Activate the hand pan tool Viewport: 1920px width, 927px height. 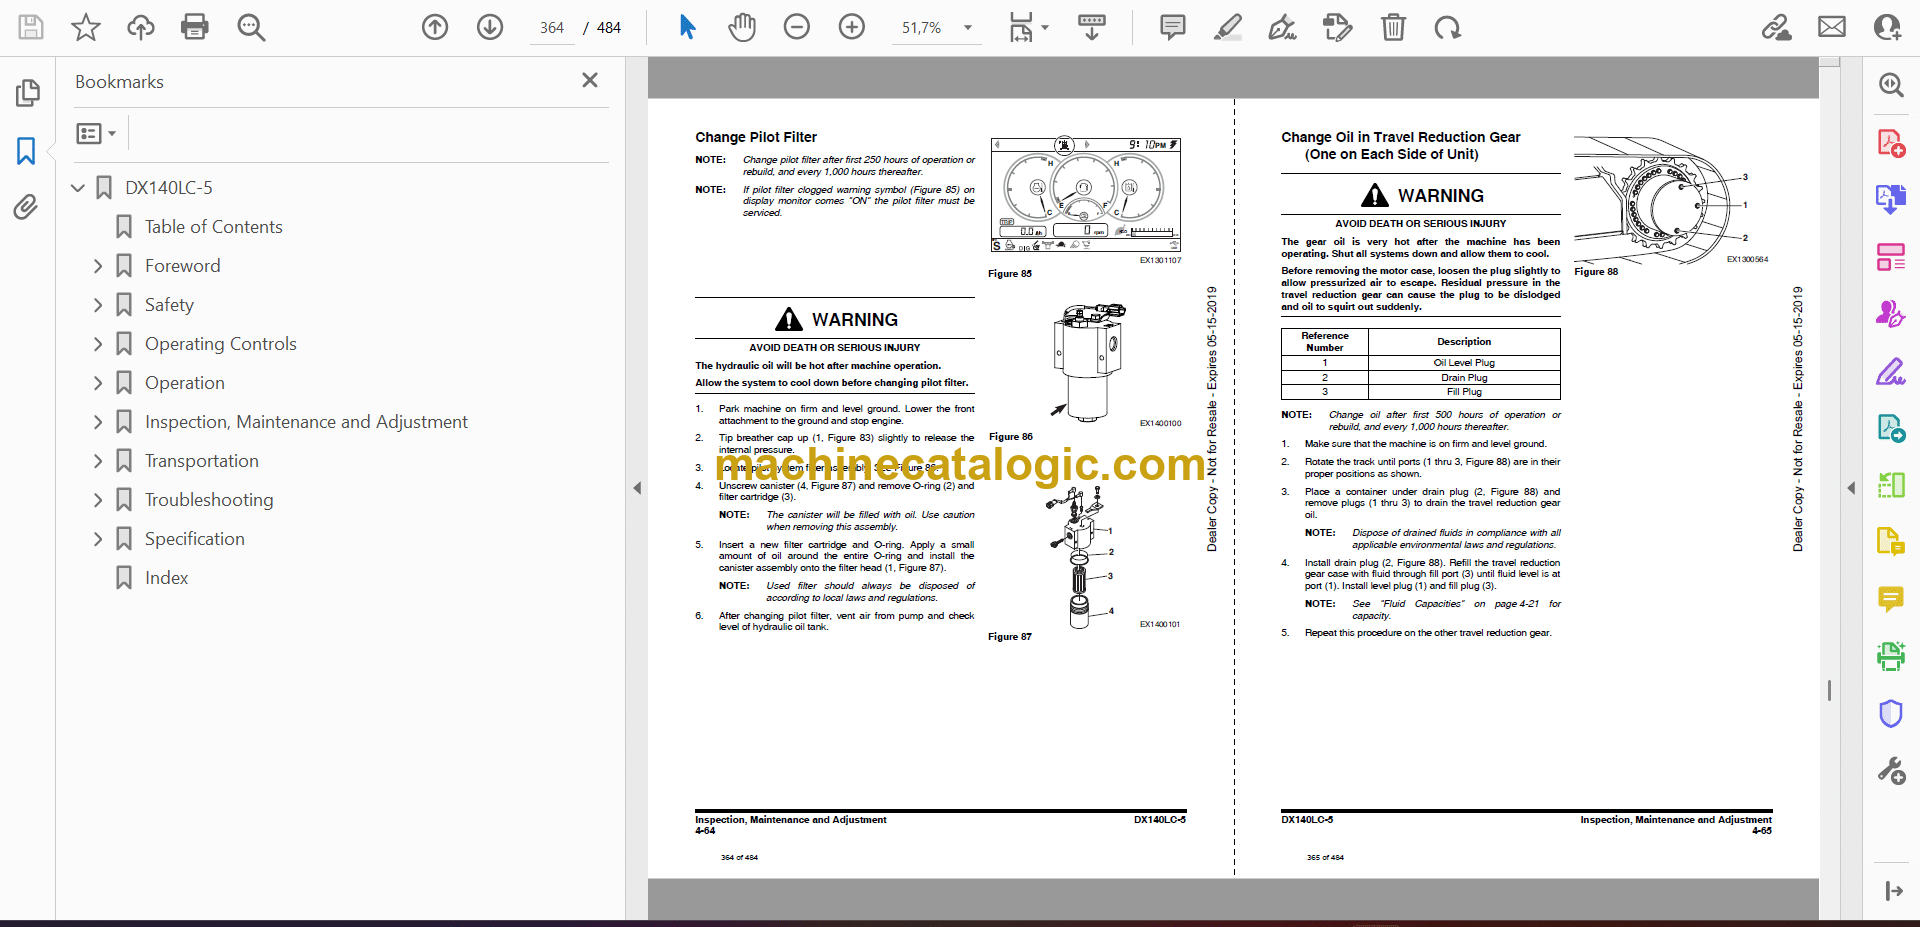click(x=742, y=27)
